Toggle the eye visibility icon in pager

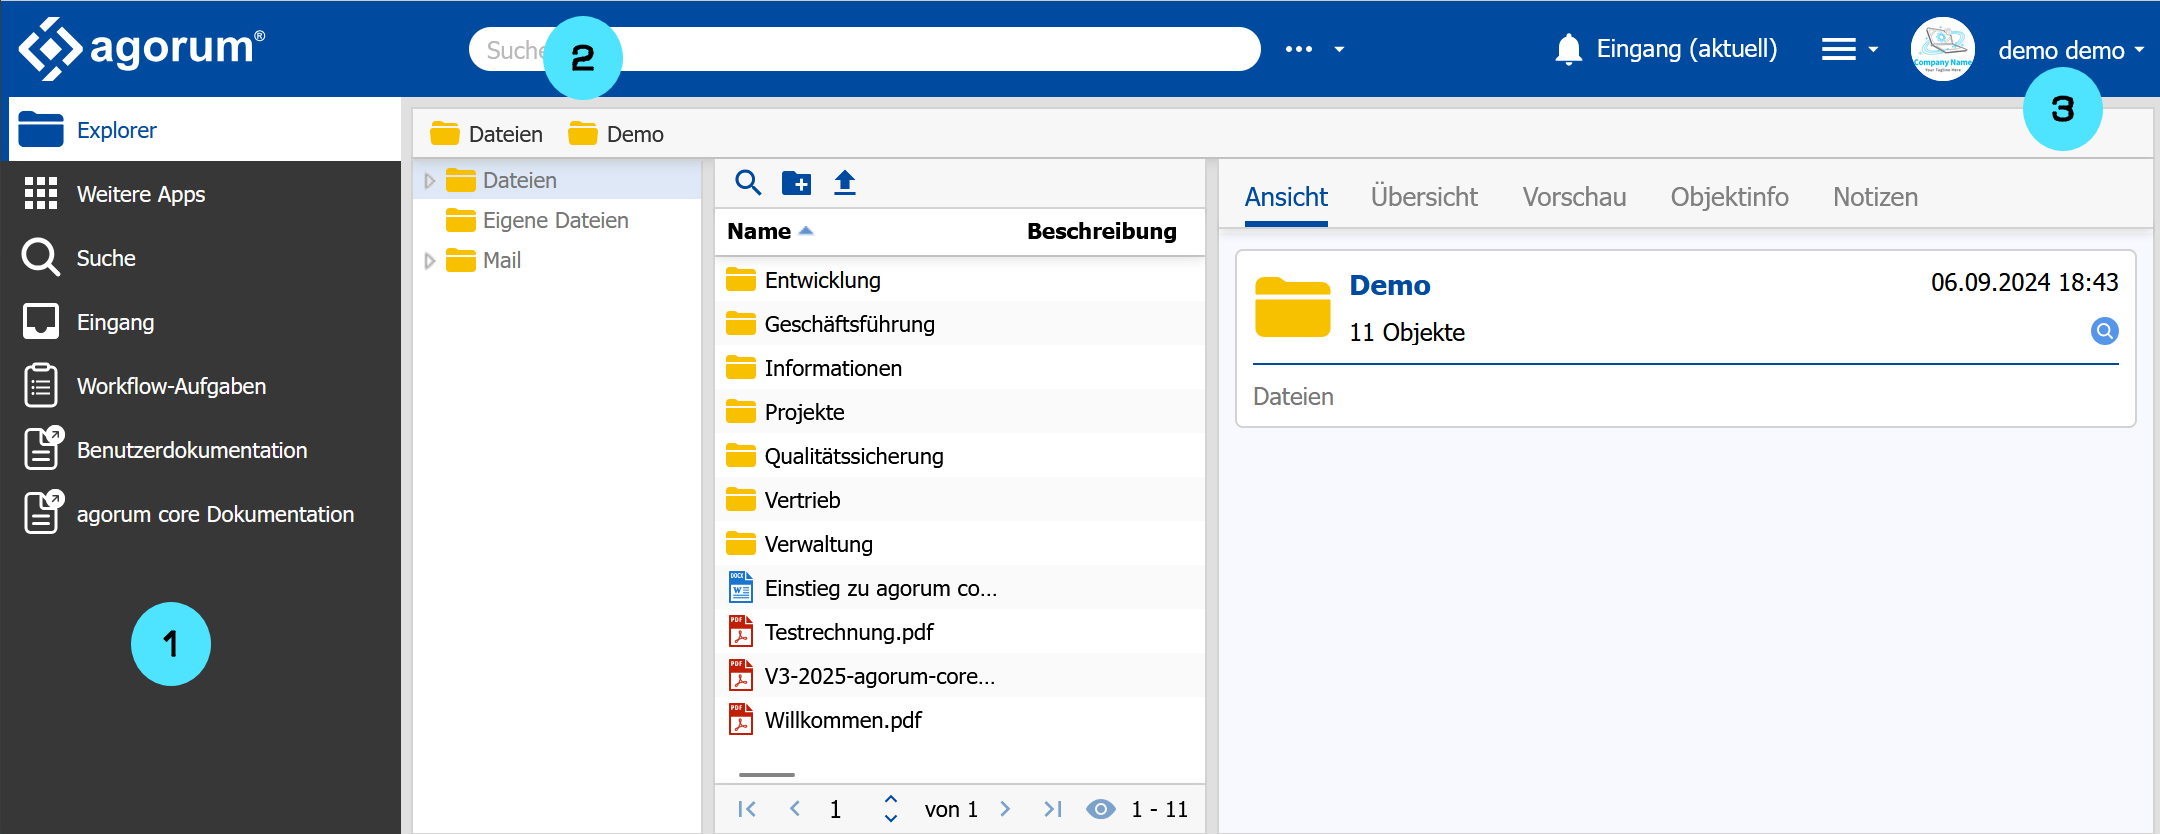(x=1101, y=809)
